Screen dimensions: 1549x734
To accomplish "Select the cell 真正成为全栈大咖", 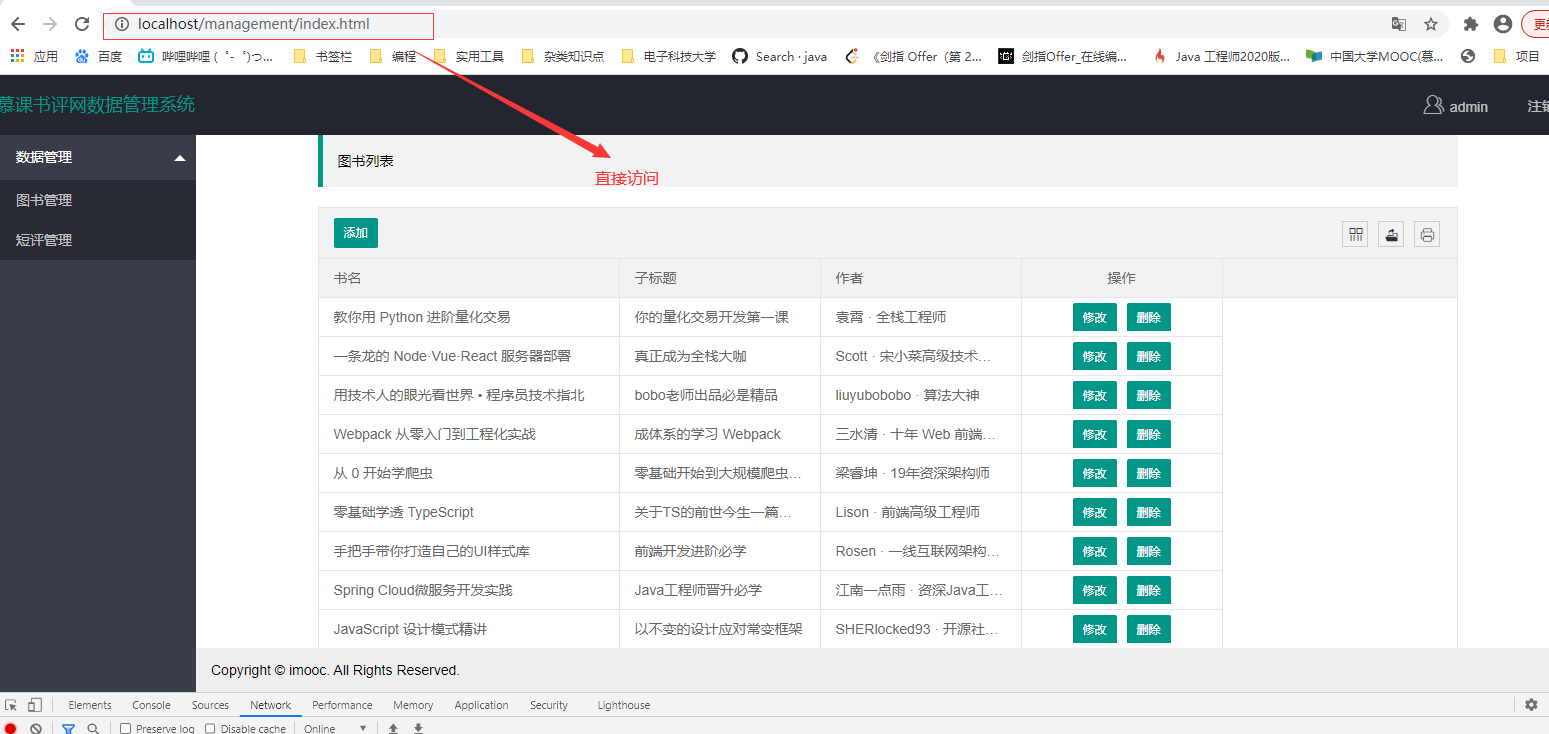I will (720, 356).
